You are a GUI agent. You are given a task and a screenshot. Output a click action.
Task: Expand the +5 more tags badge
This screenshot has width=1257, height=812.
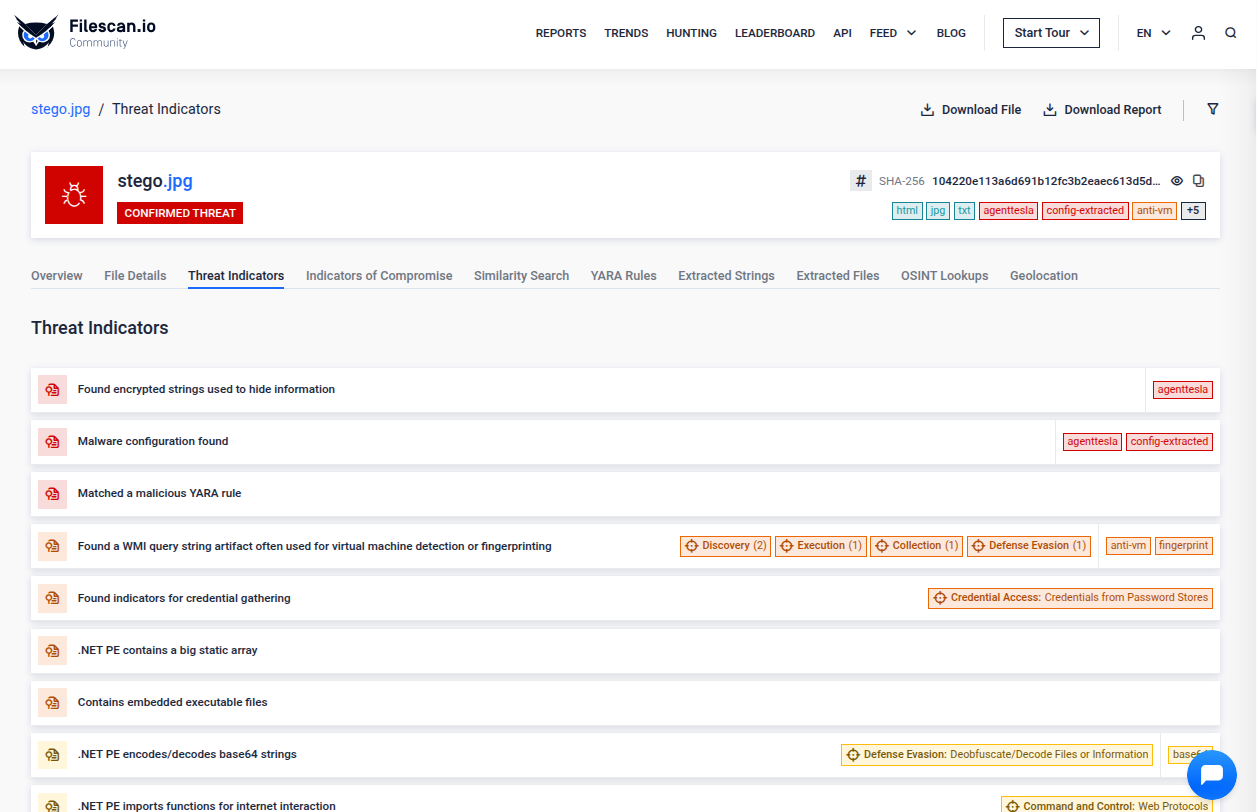click(1193, 211)
